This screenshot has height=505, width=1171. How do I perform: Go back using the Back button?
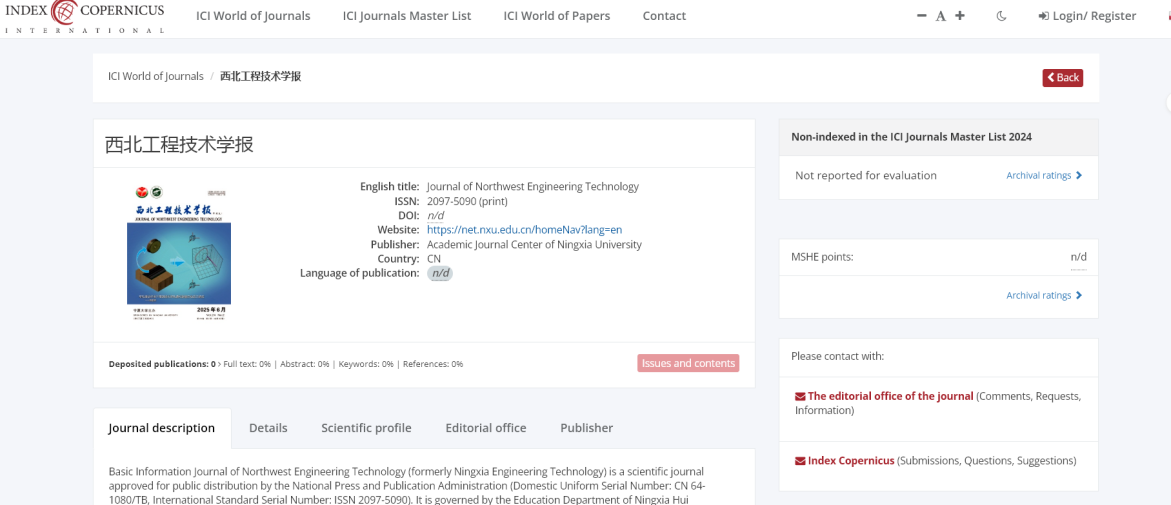[1062, 77]
